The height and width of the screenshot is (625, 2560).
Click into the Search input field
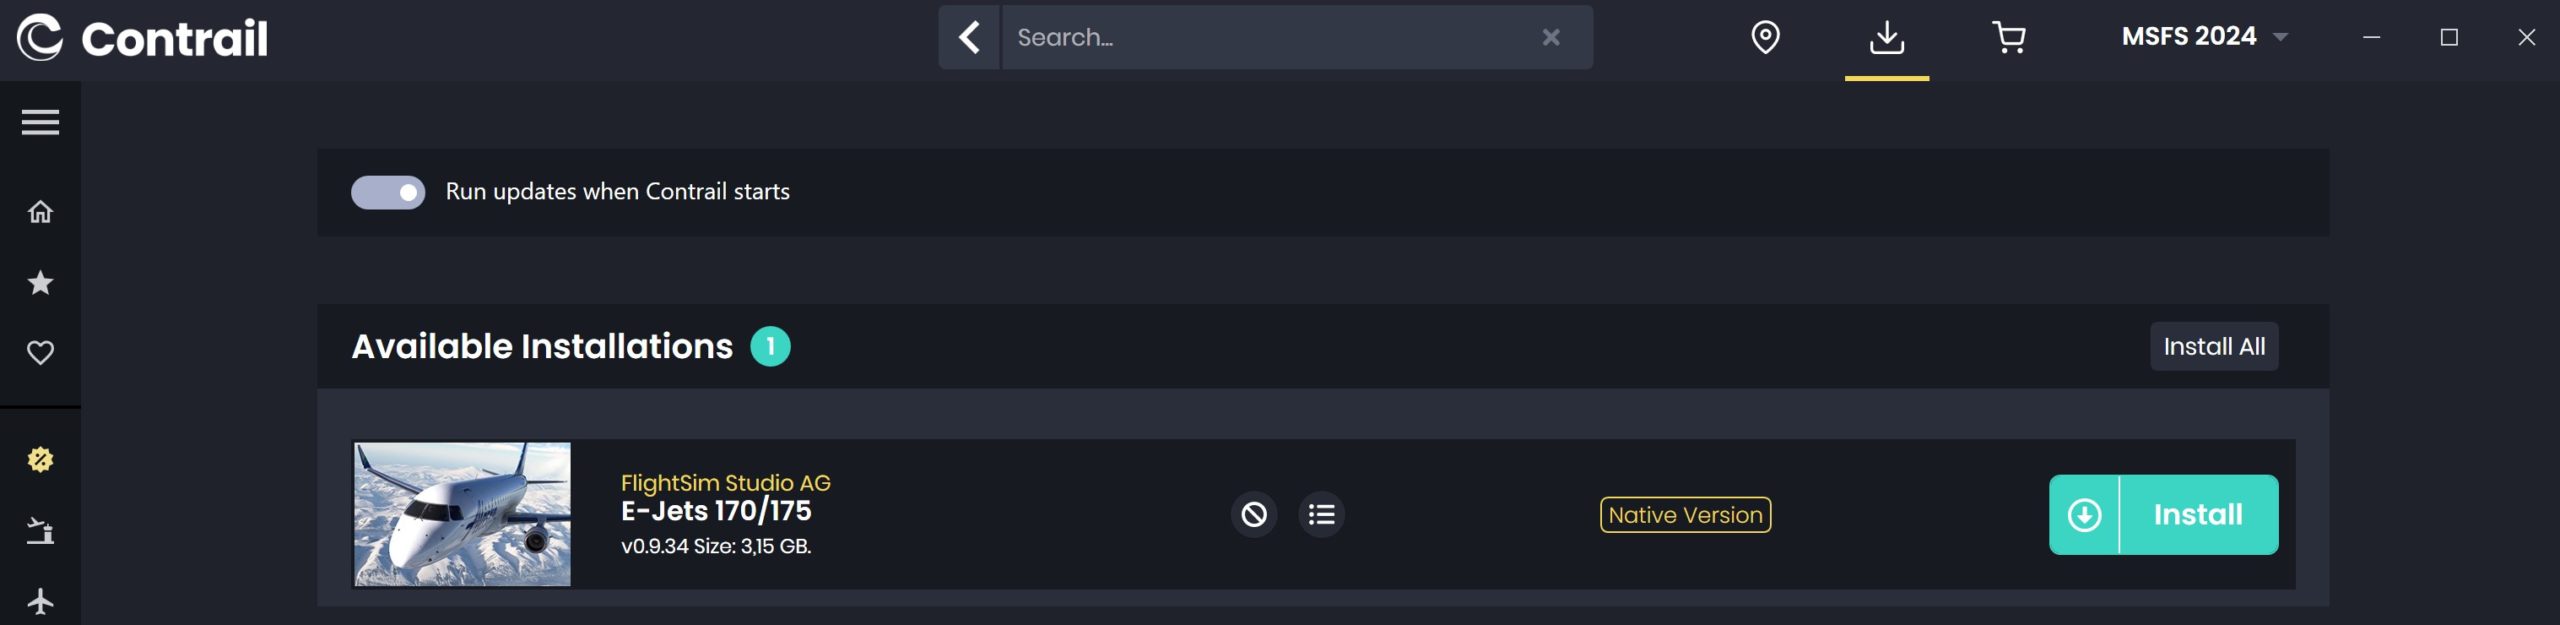[1270, 38]
